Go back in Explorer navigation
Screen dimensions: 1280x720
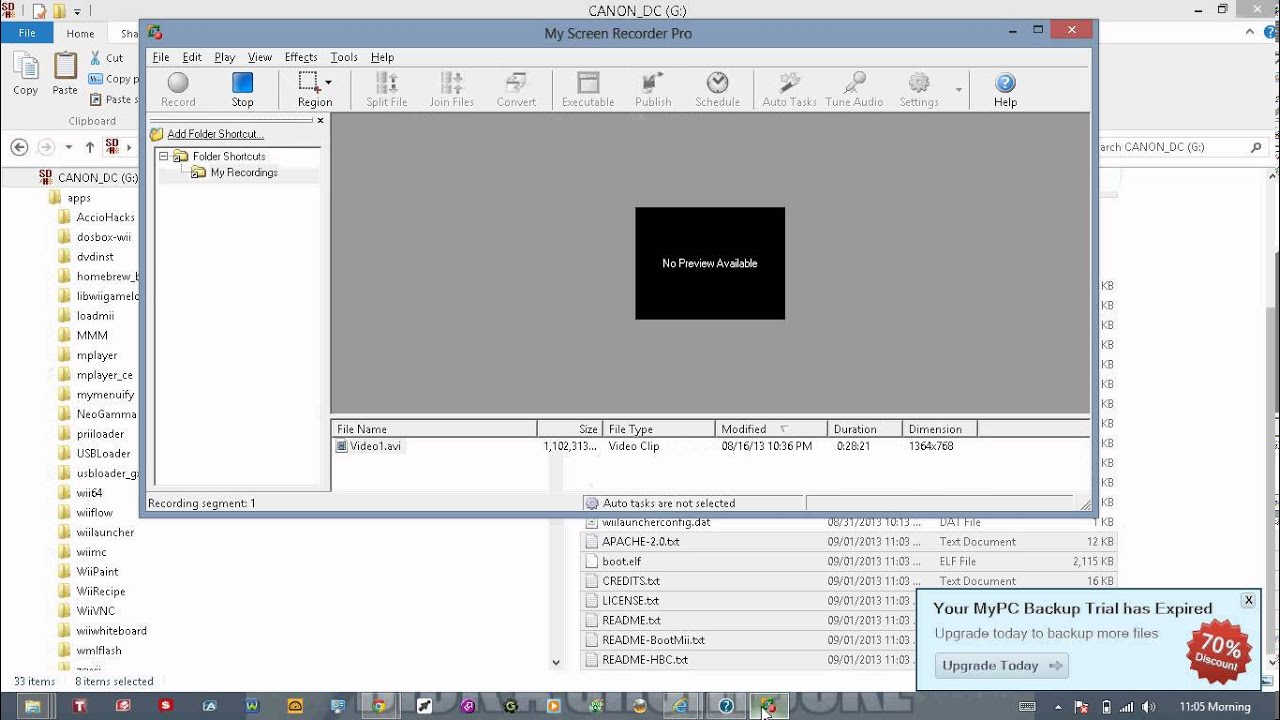19,147
